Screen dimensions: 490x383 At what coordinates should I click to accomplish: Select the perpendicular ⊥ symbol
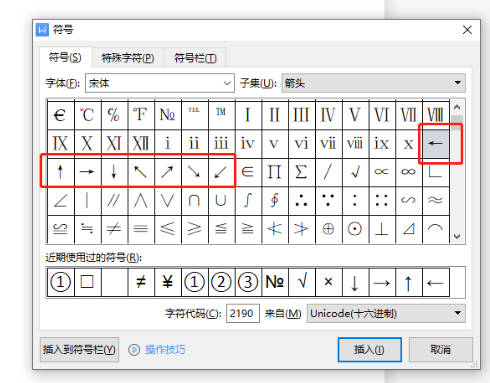coord(382,229)
